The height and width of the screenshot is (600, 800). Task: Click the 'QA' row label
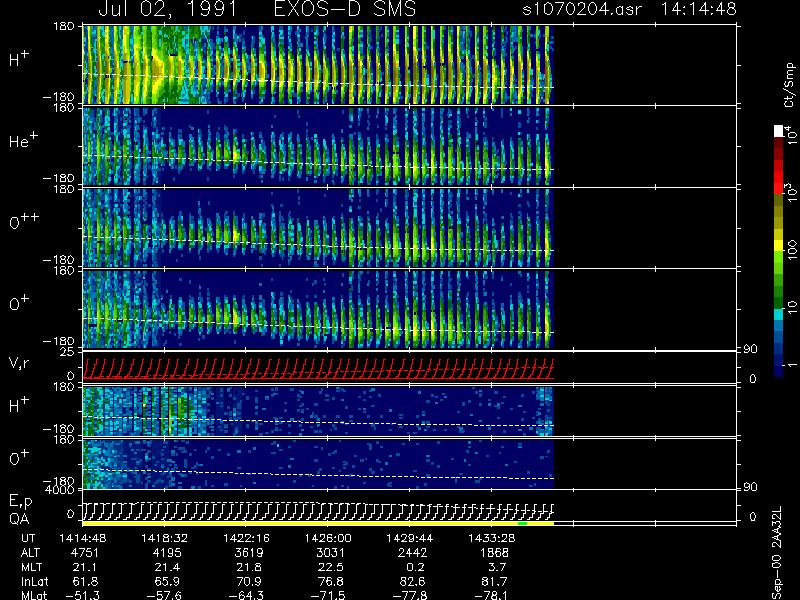19,519
